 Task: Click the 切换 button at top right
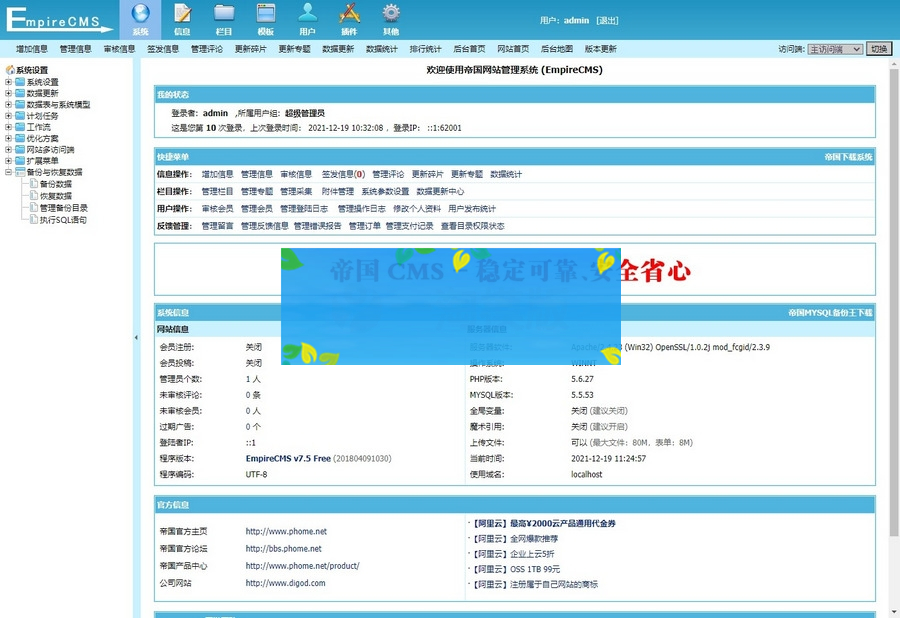point(880,48)
